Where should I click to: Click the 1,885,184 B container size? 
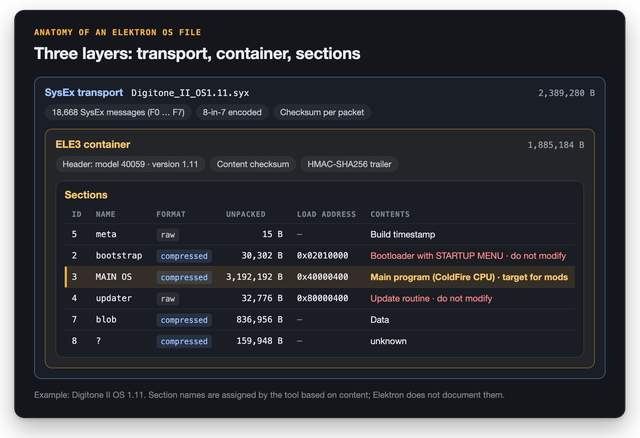click(x=556, y=145)
